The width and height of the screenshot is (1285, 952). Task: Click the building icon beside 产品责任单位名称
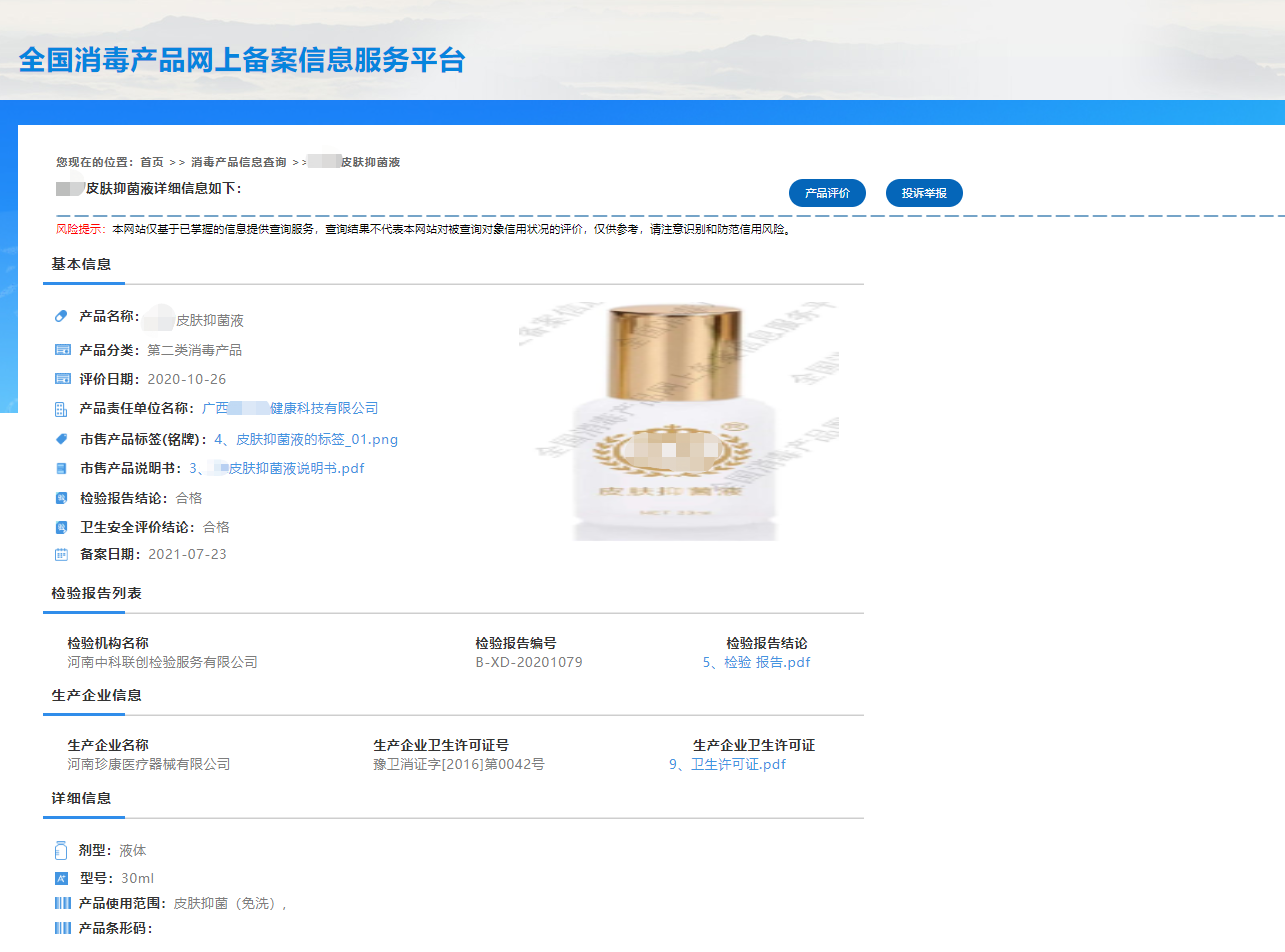click(x=61, y=409)
